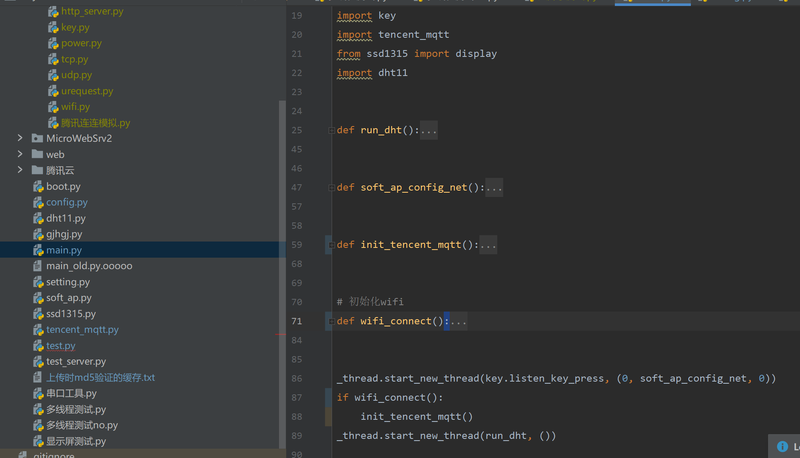Click the boot.py file icon
The height and width of the screenshot is (458, 800).
pyautogui.click(x=38, y=187)
